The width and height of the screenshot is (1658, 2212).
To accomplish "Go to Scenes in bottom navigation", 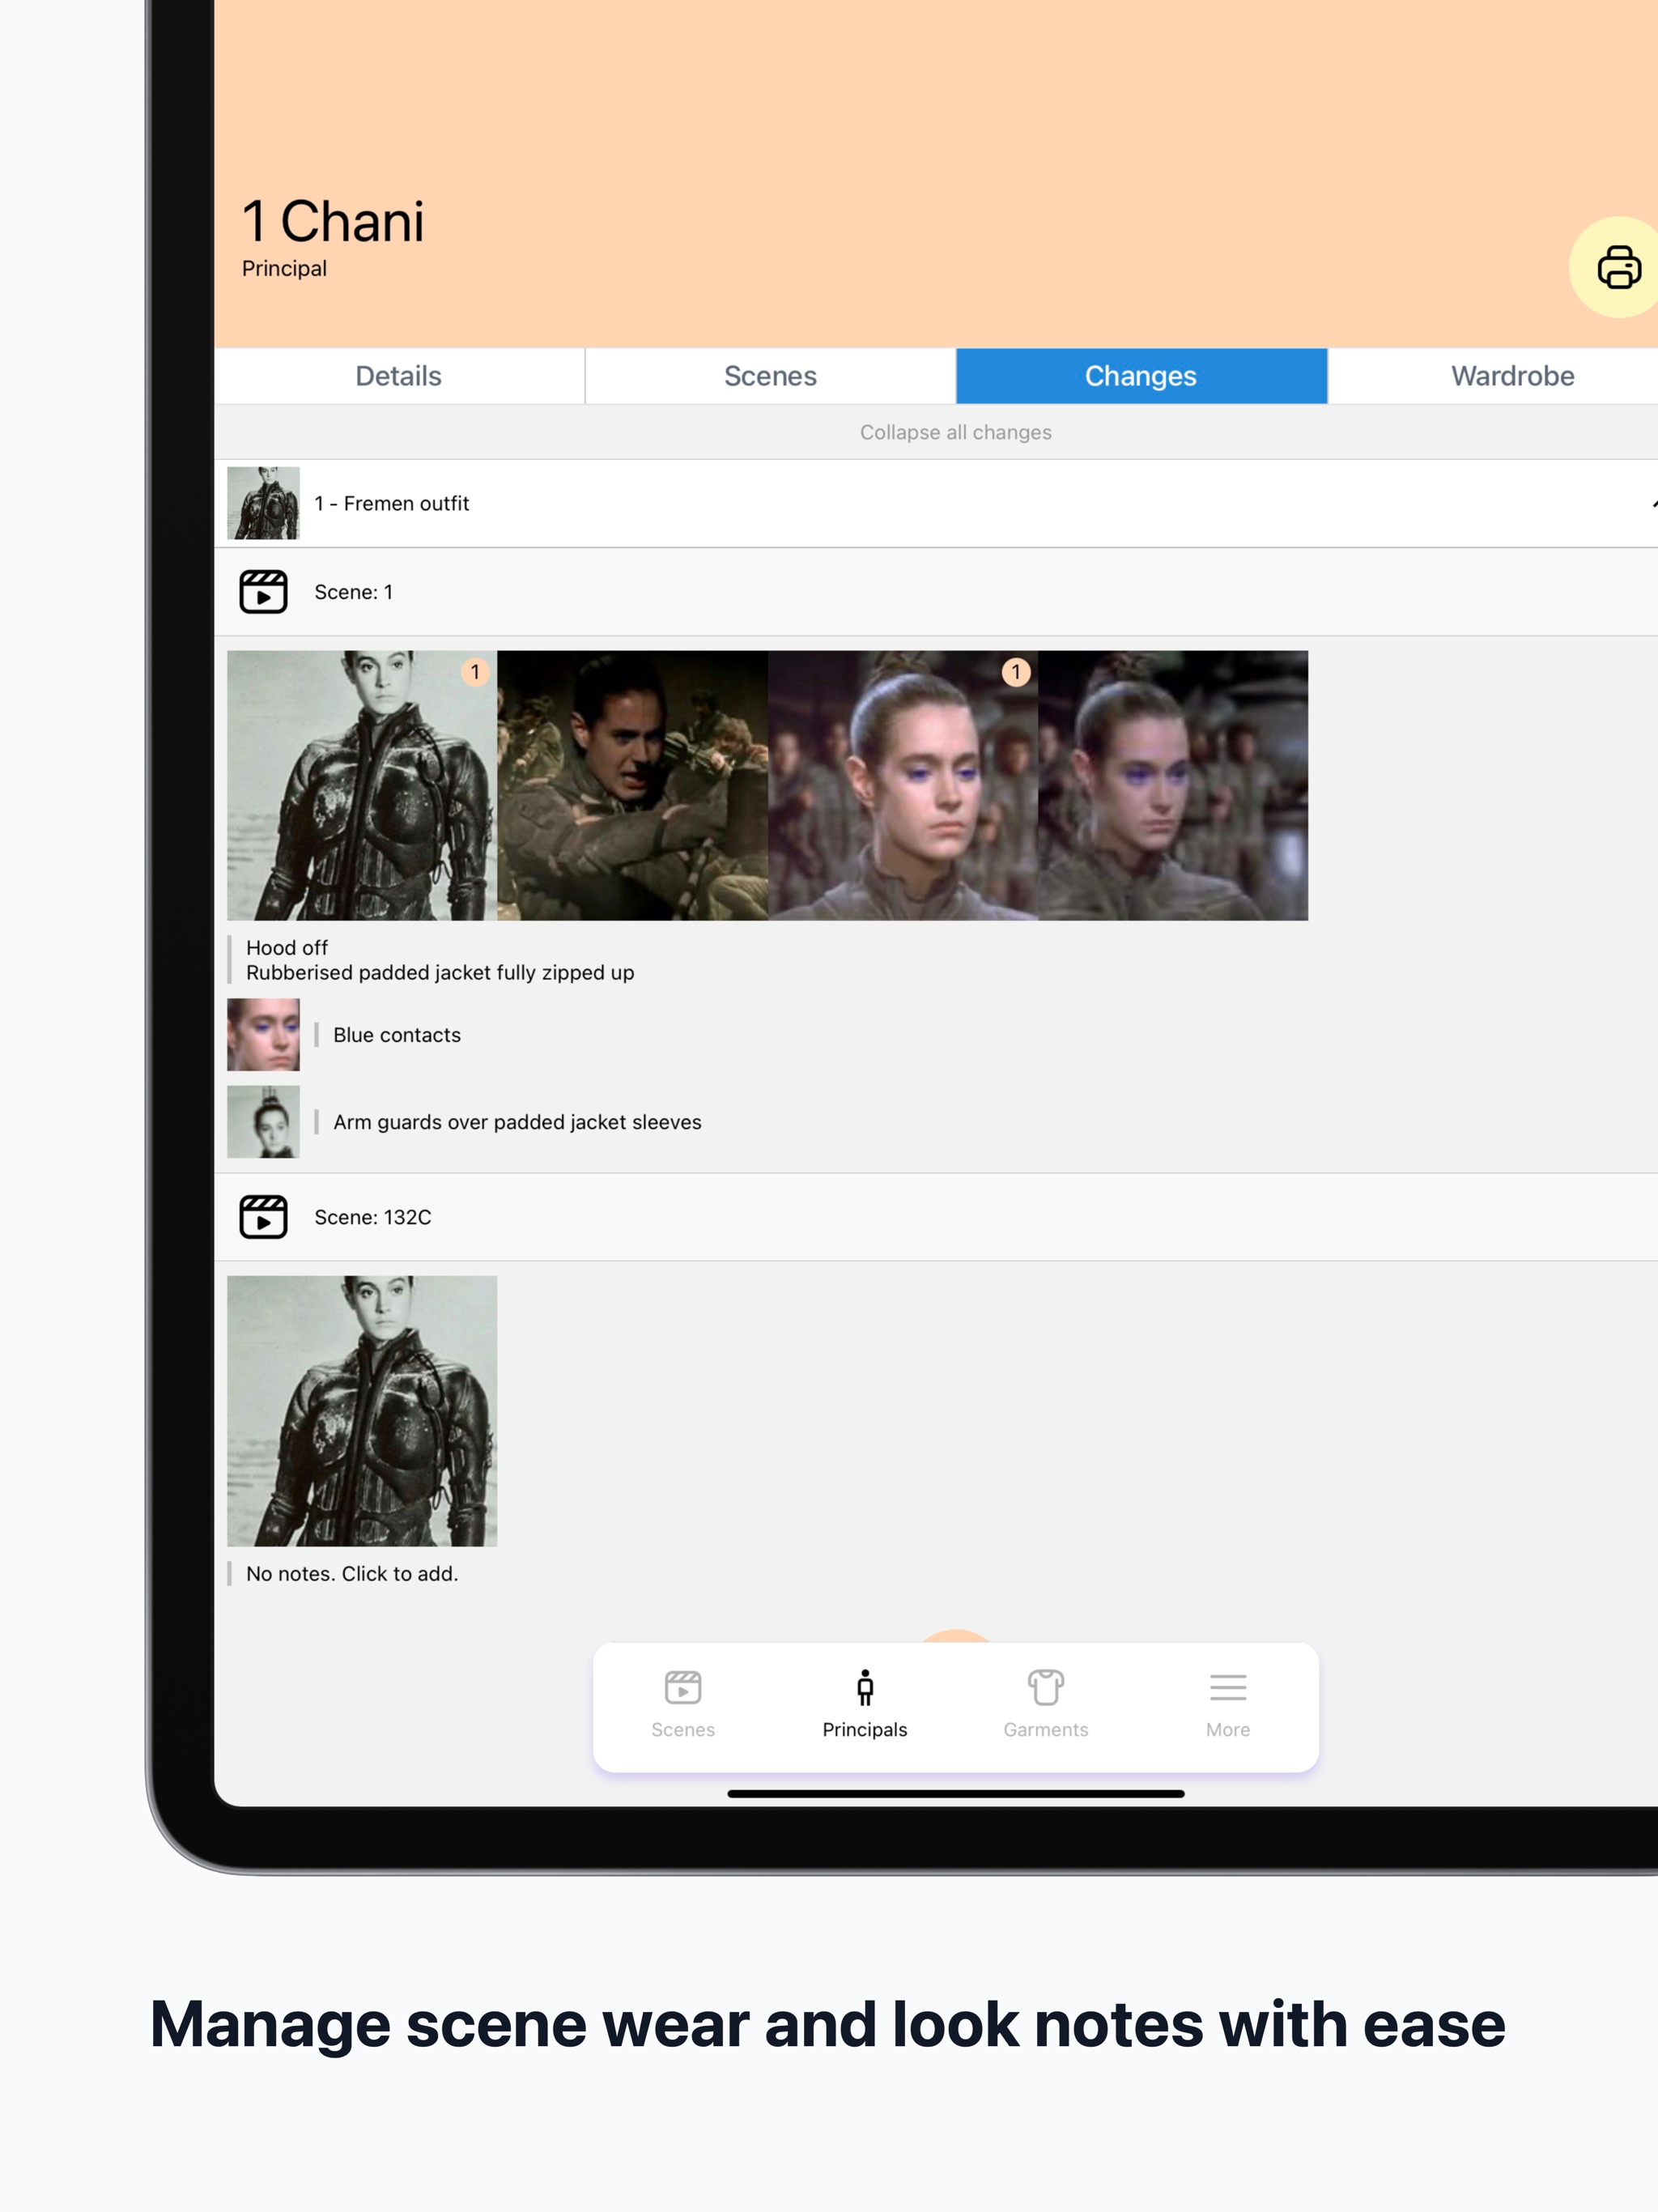I will tap(683, 1705).
